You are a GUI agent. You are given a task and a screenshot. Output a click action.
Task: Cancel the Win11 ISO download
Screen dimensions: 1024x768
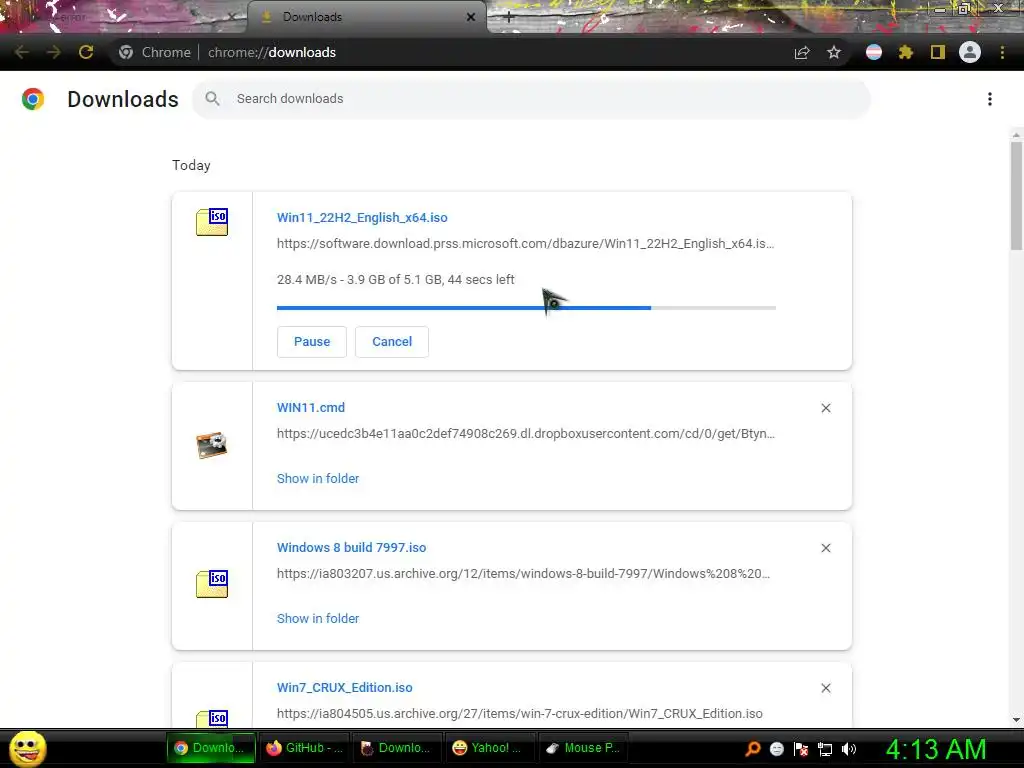click(392, 342)
